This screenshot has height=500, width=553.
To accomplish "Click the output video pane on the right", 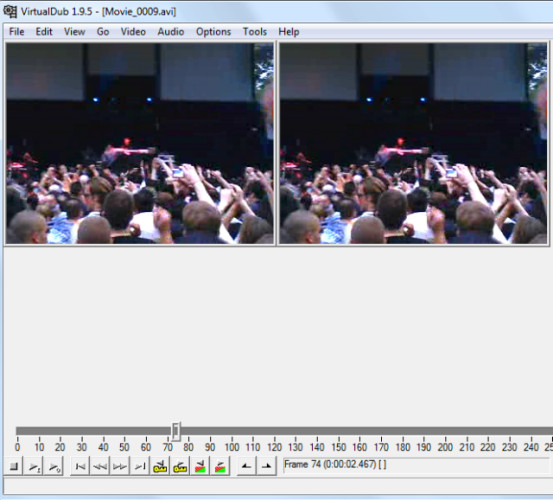I will tap(413, 143).
